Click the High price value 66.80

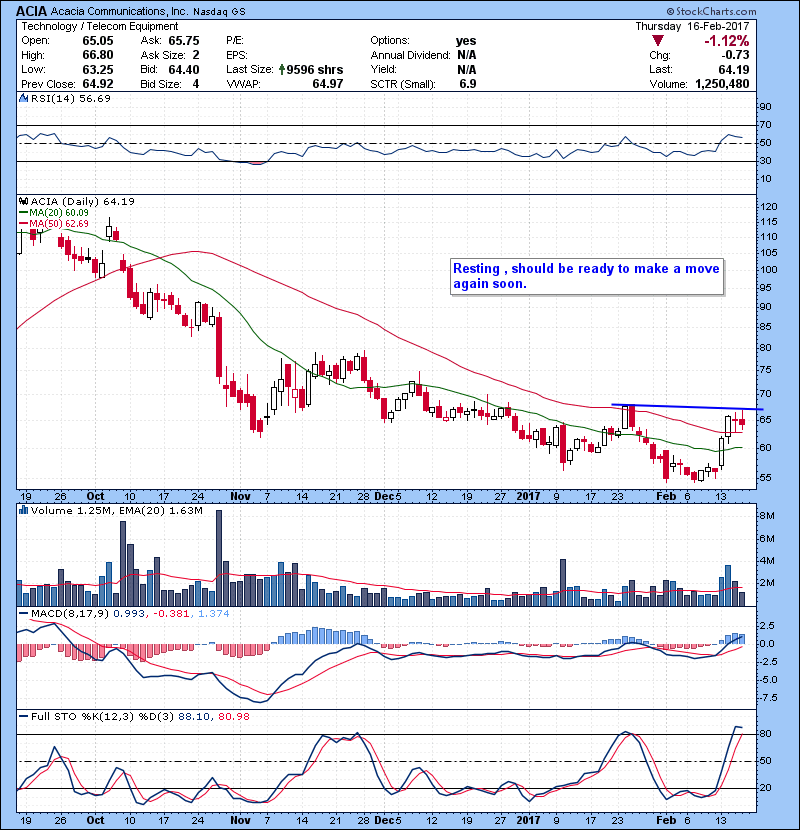(x=97, y=55)
